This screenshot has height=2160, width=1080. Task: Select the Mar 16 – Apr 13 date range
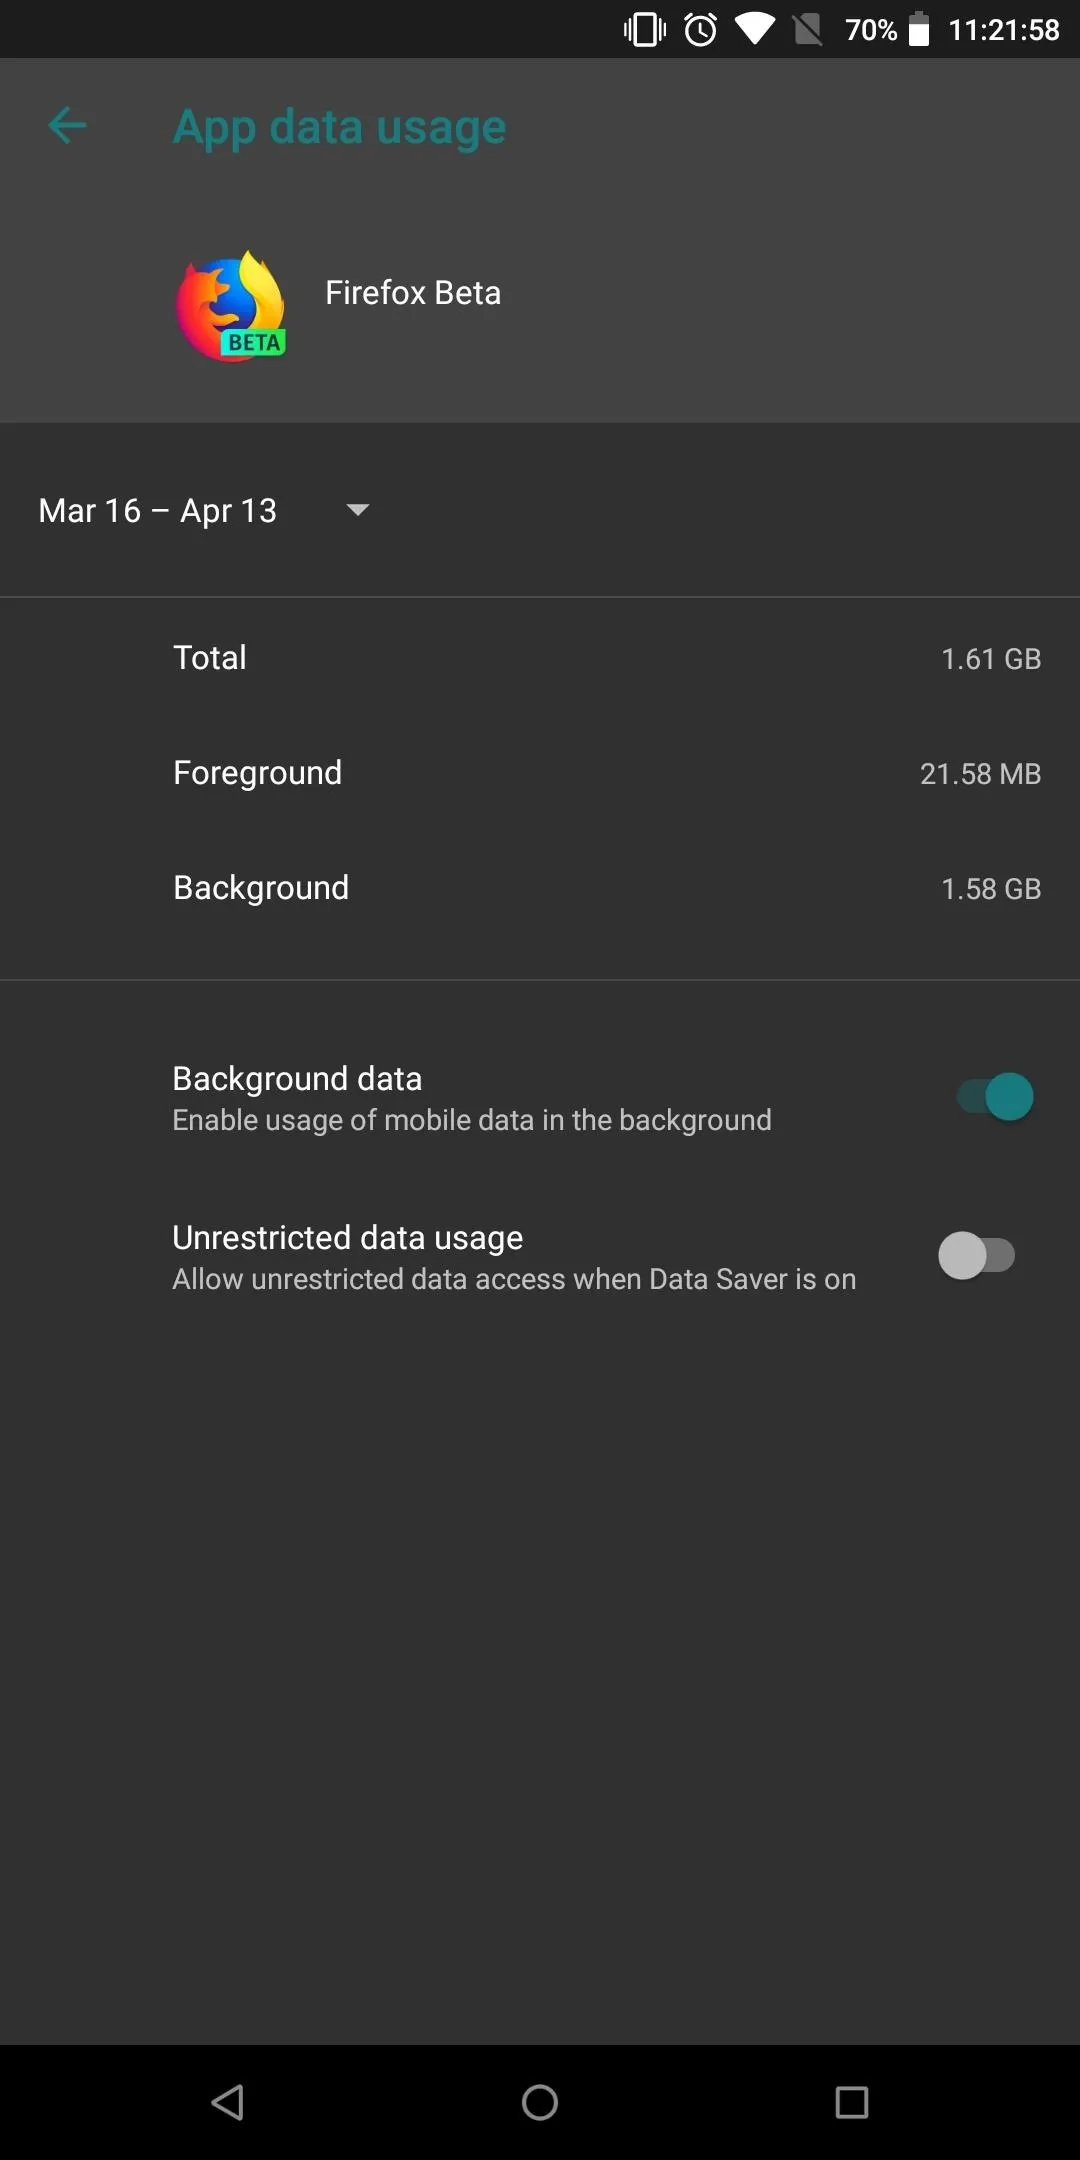pos(157,510)
